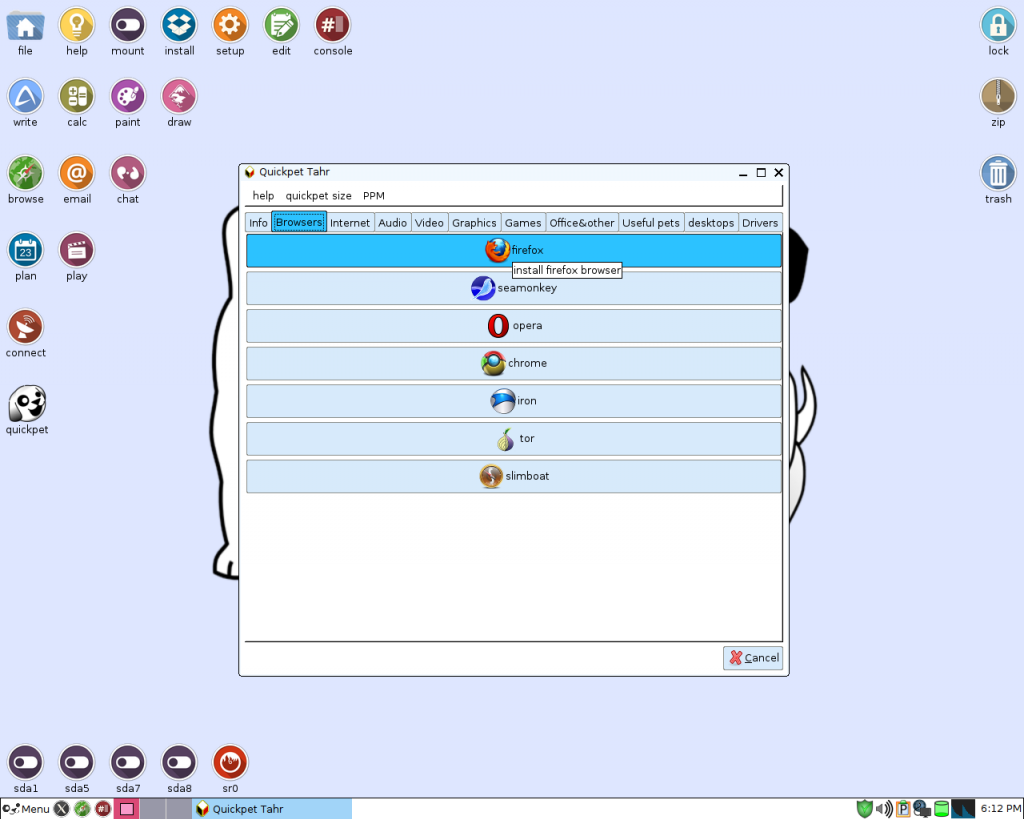1024x819 pixels.
Task: Click the X icon in taskbar
Action: (61, 809)
